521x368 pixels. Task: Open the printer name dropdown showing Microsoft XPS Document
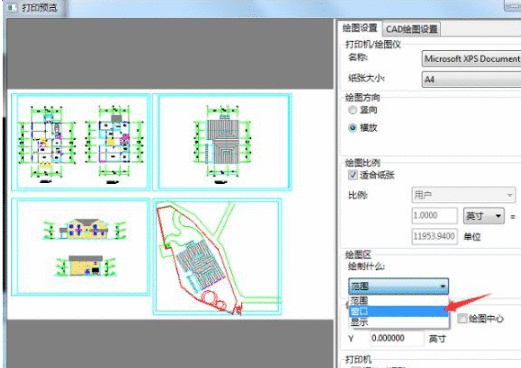point(471,59)
